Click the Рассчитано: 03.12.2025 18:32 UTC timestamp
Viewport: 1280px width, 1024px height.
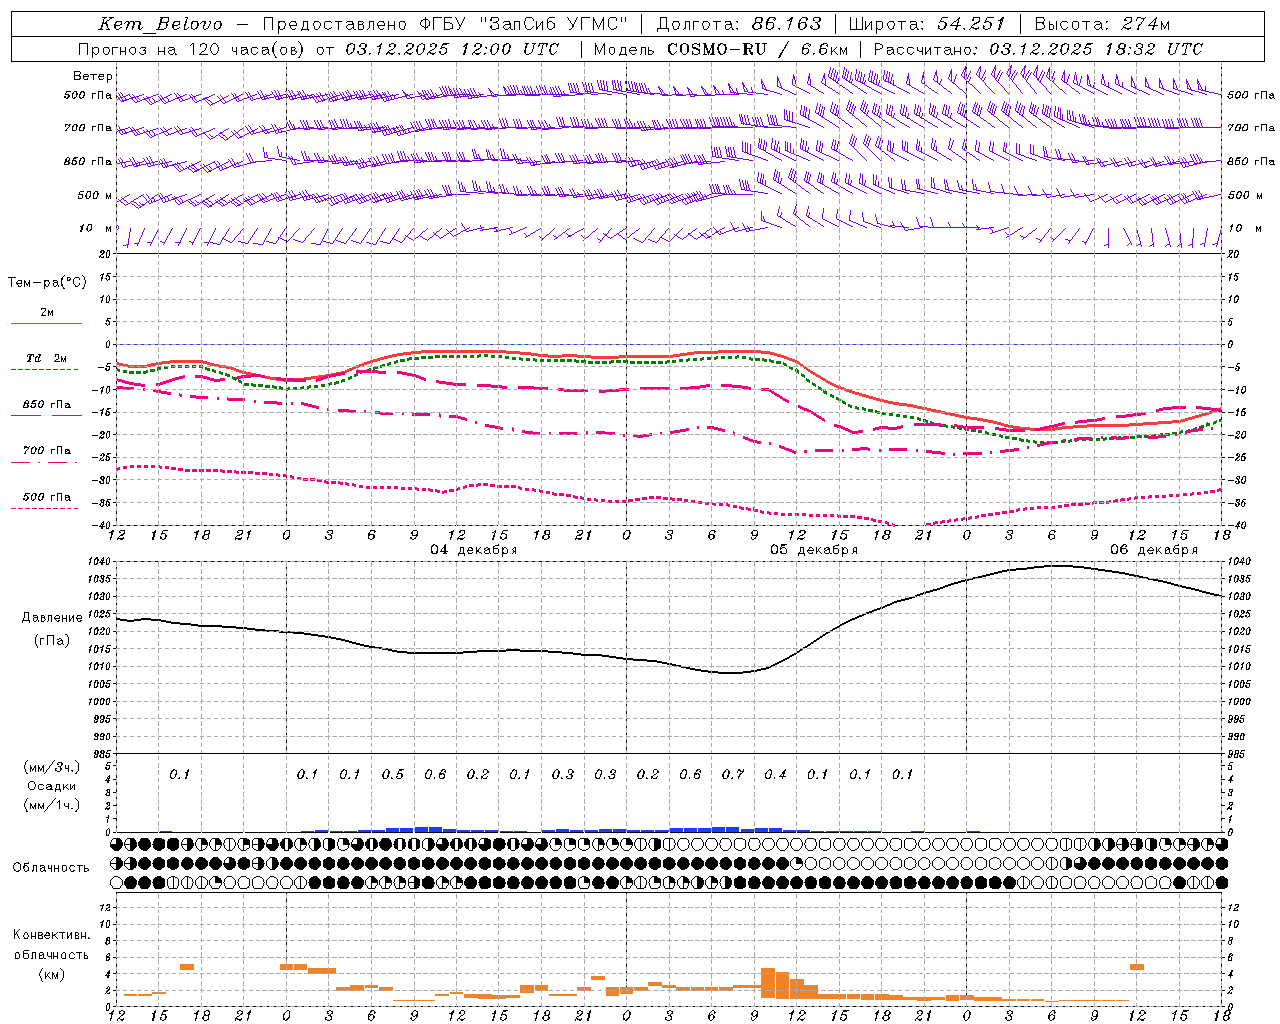1038,49
